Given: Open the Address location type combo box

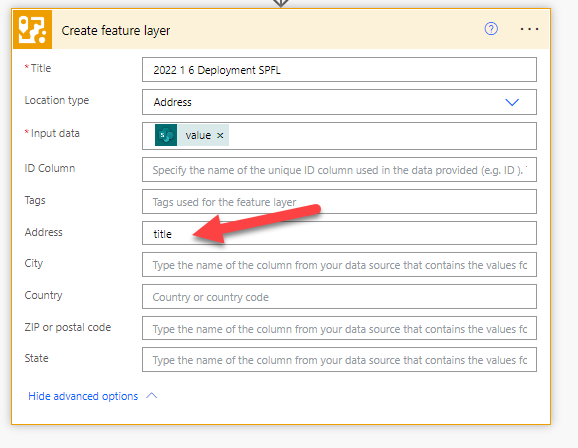Looking at the screenshot, I should [339, 102].
